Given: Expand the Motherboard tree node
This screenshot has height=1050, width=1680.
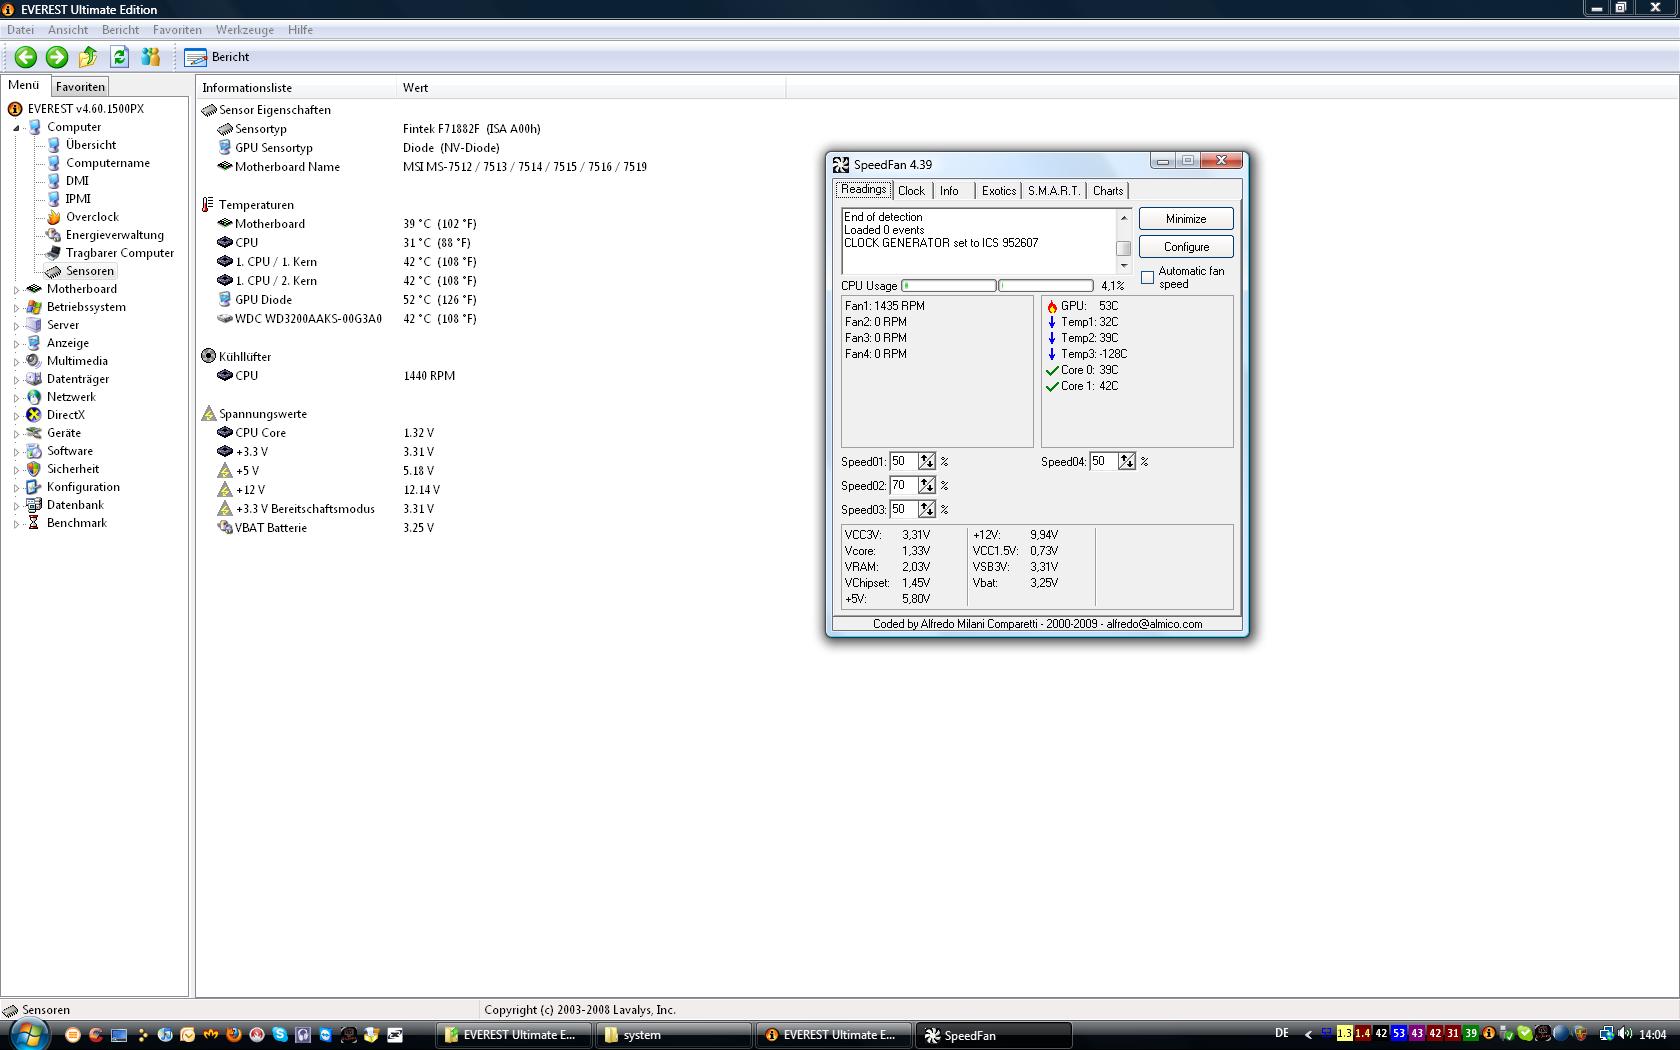Looking at the screenshot, I should coord(16,290).
